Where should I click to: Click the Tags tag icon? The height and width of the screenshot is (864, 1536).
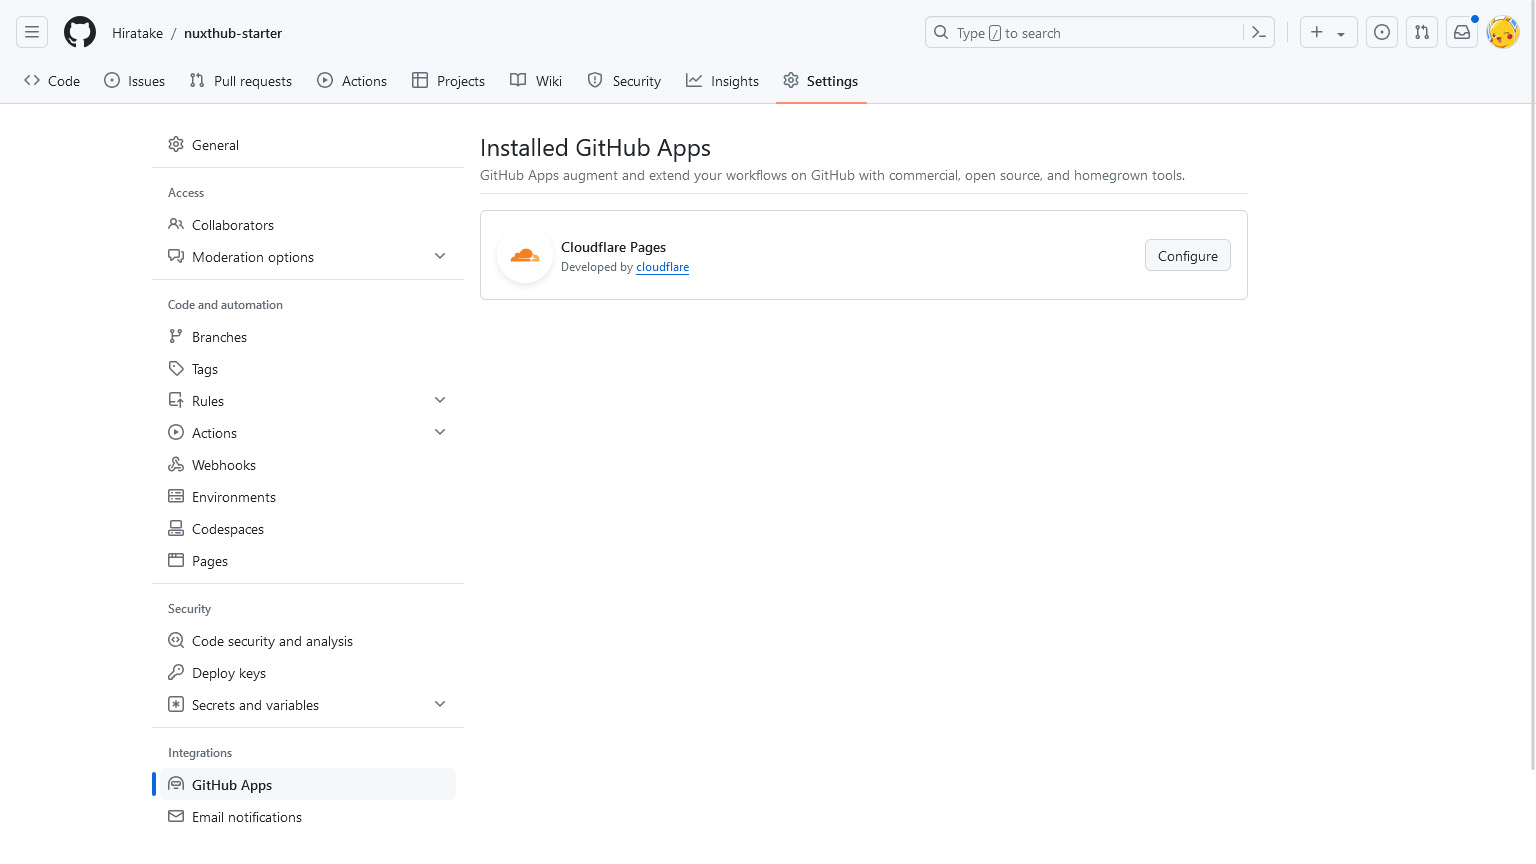(x=176, y=368)
